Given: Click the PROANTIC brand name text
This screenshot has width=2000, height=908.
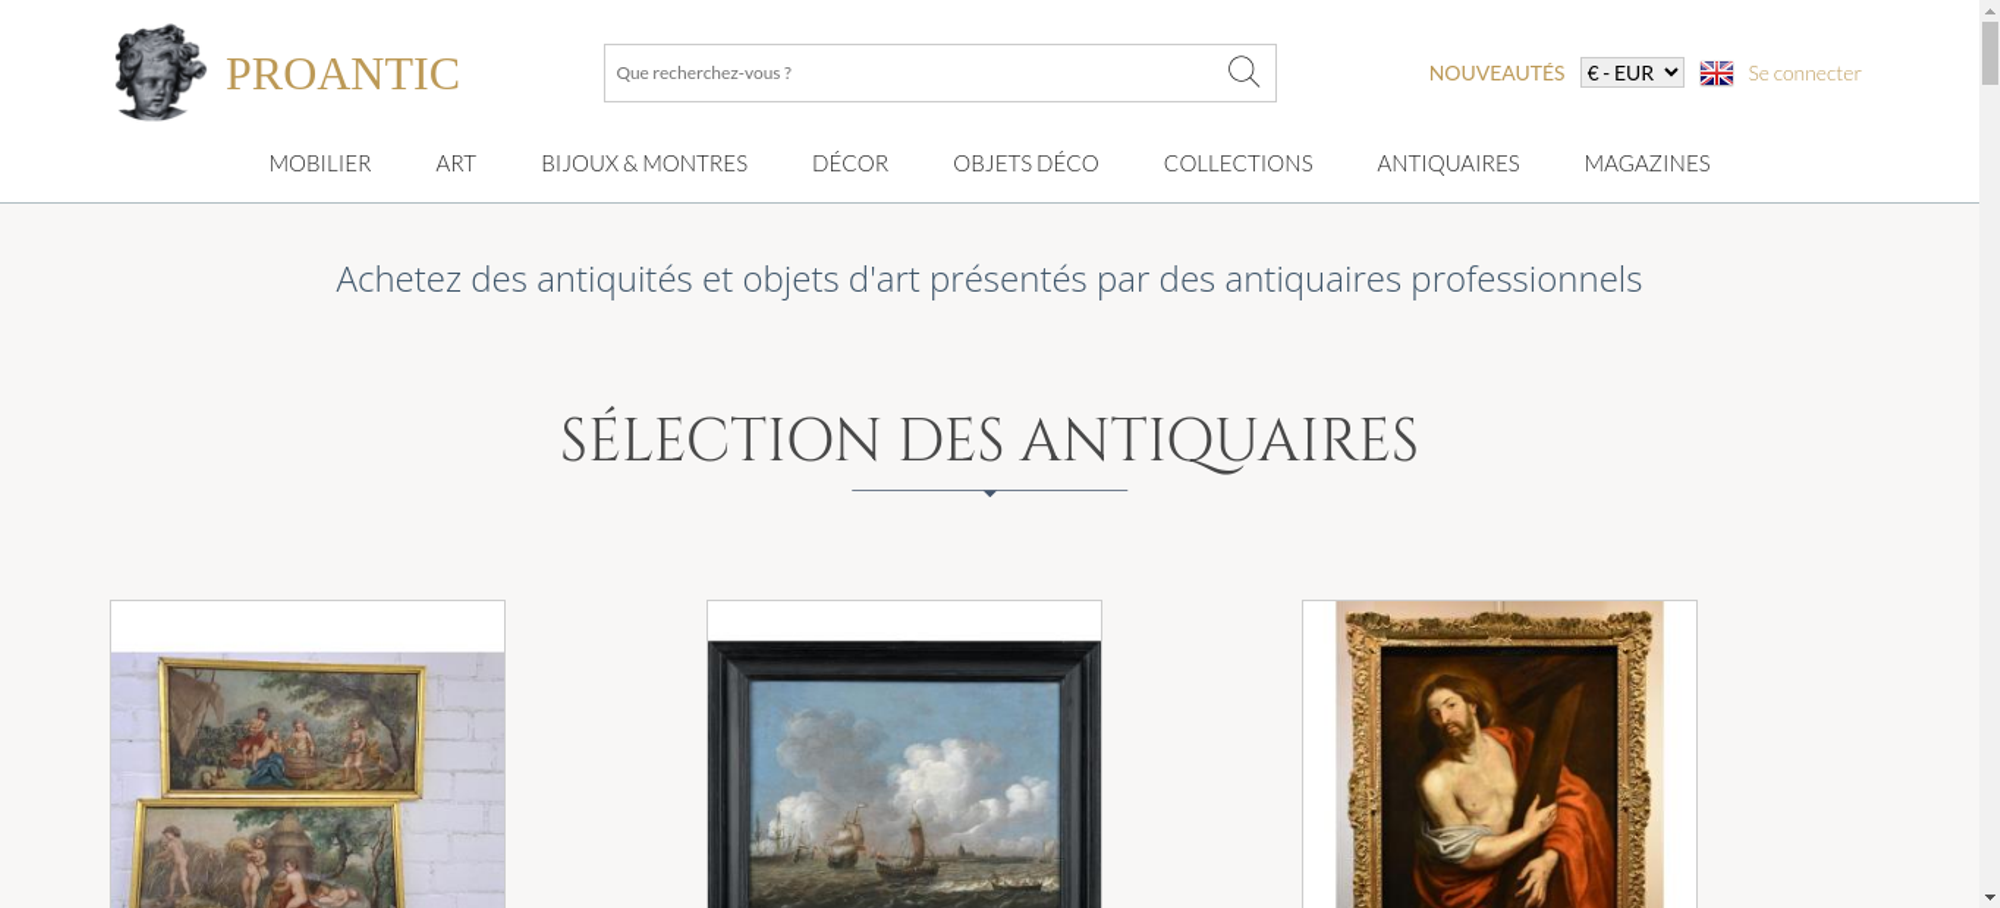Looking at the screenshot, I should coord(342,74).
